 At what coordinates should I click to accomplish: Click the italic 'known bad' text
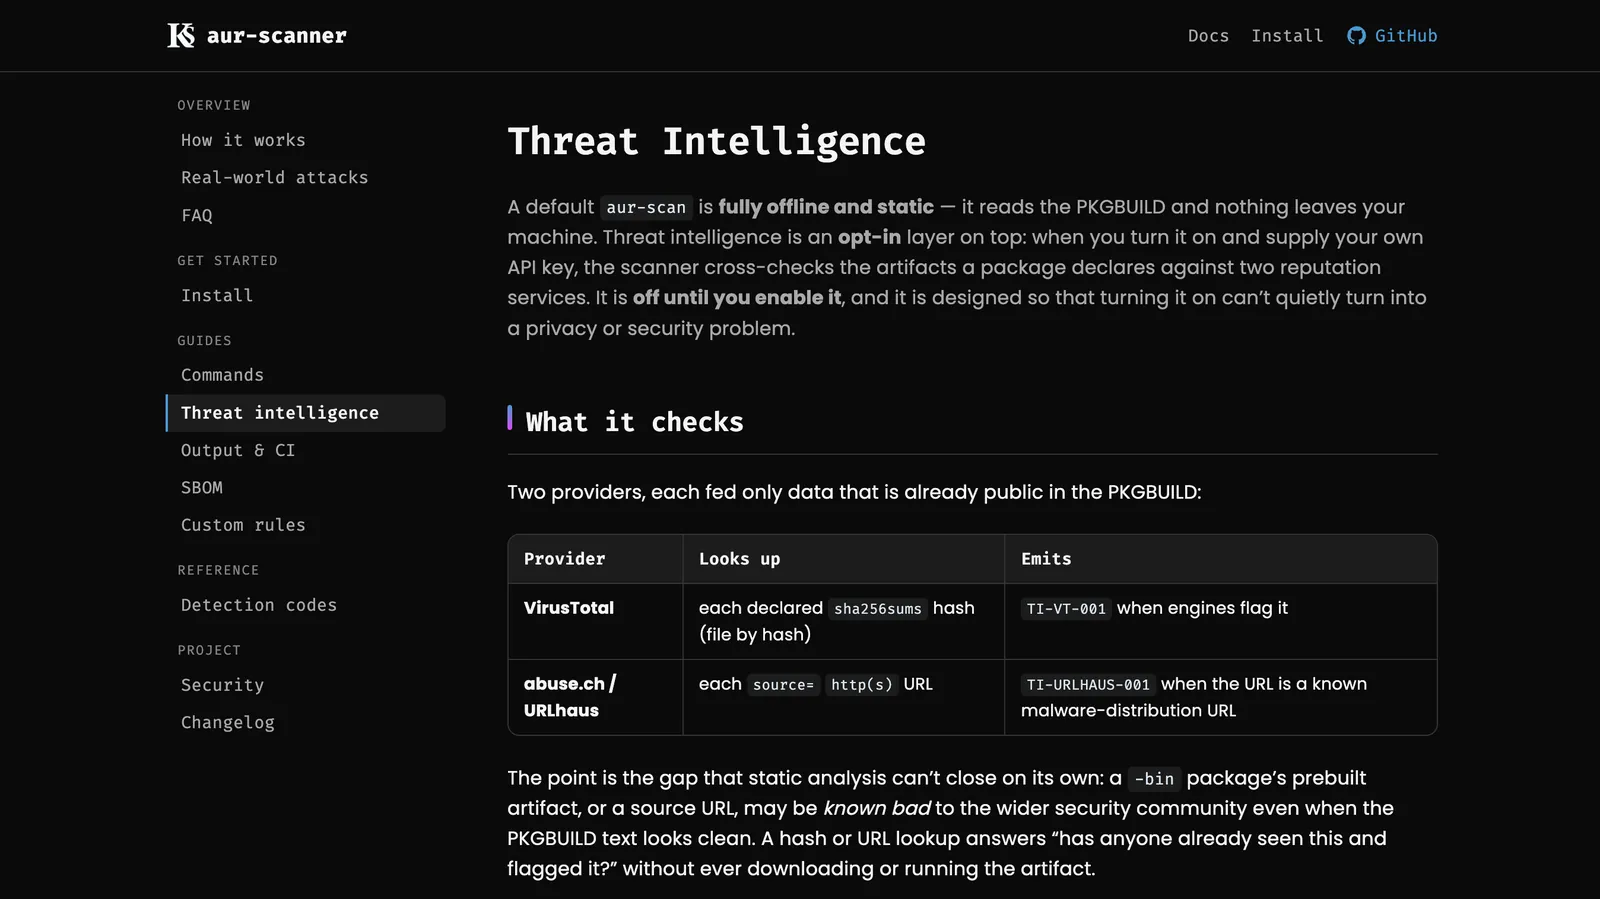pyautogui.click(x=876, y=808)
